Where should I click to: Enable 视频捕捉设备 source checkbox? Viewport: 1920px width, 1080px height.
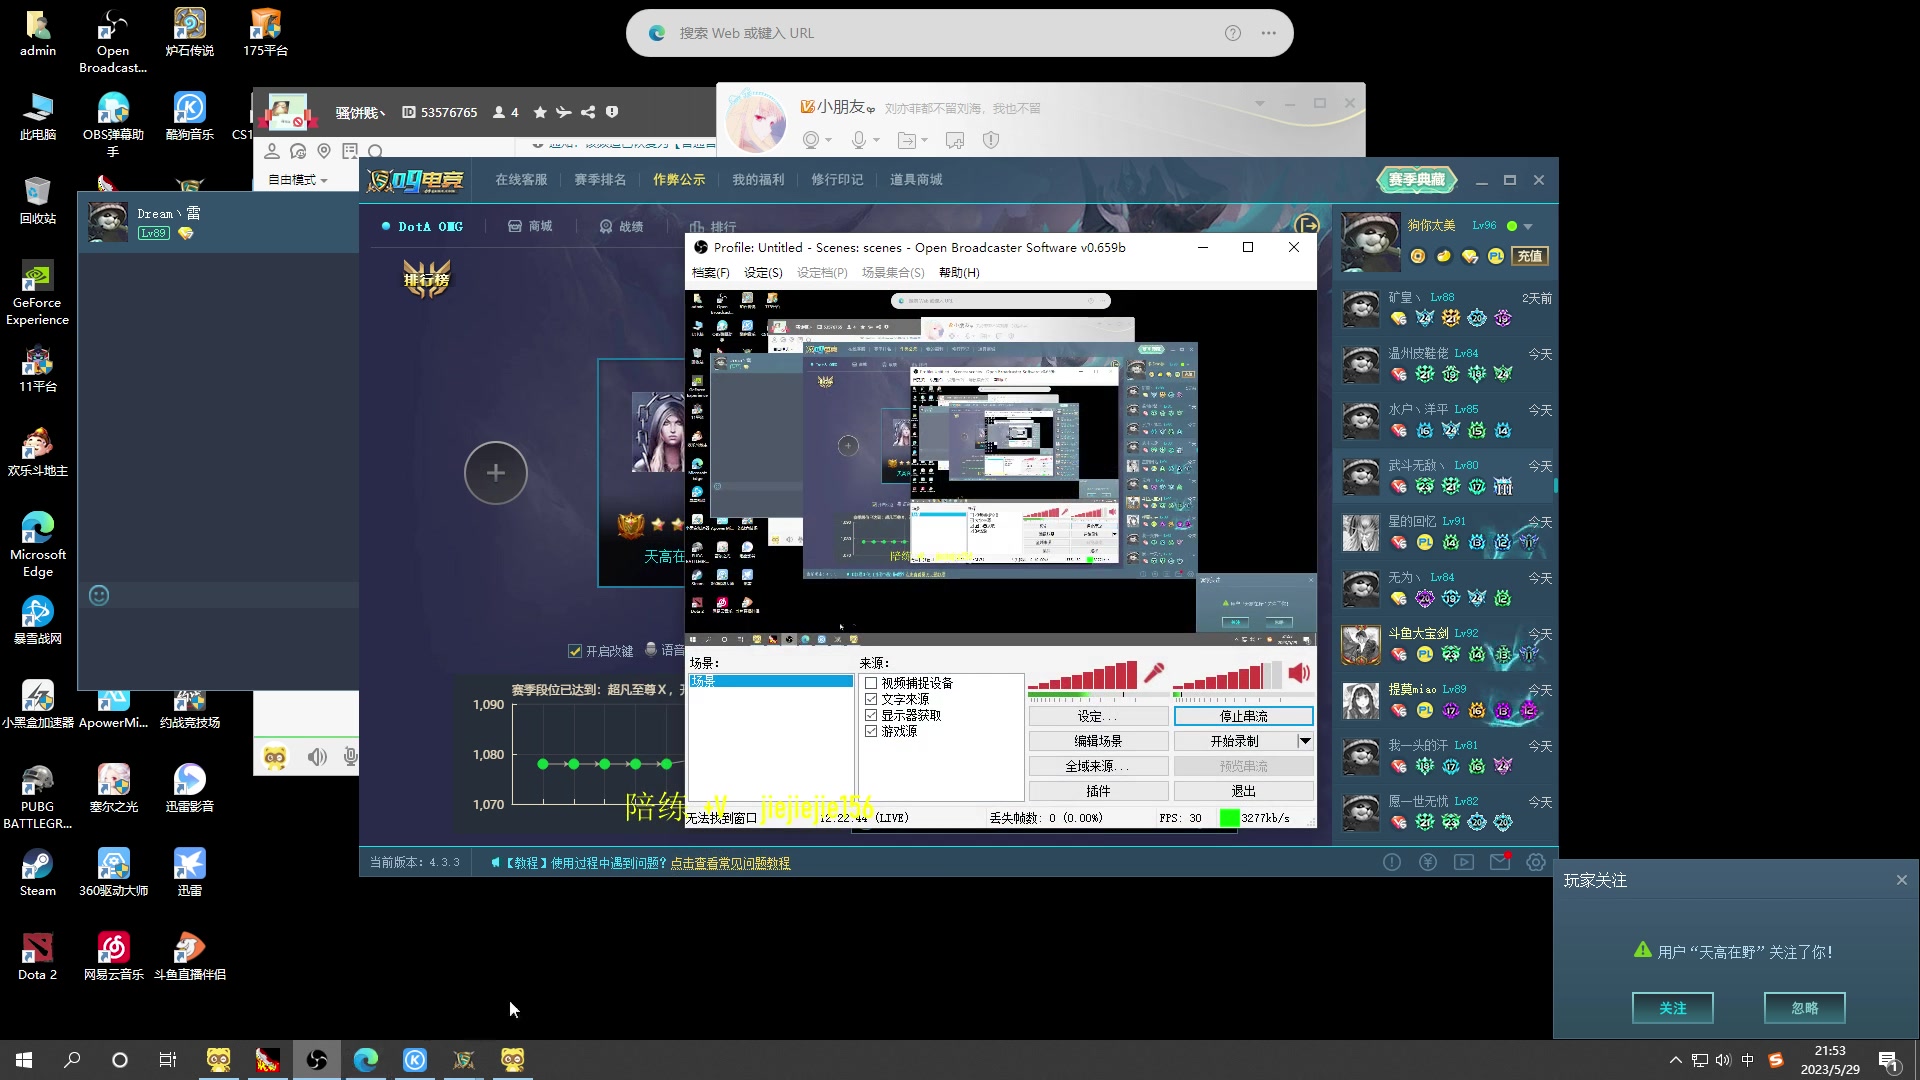[871, 683]
